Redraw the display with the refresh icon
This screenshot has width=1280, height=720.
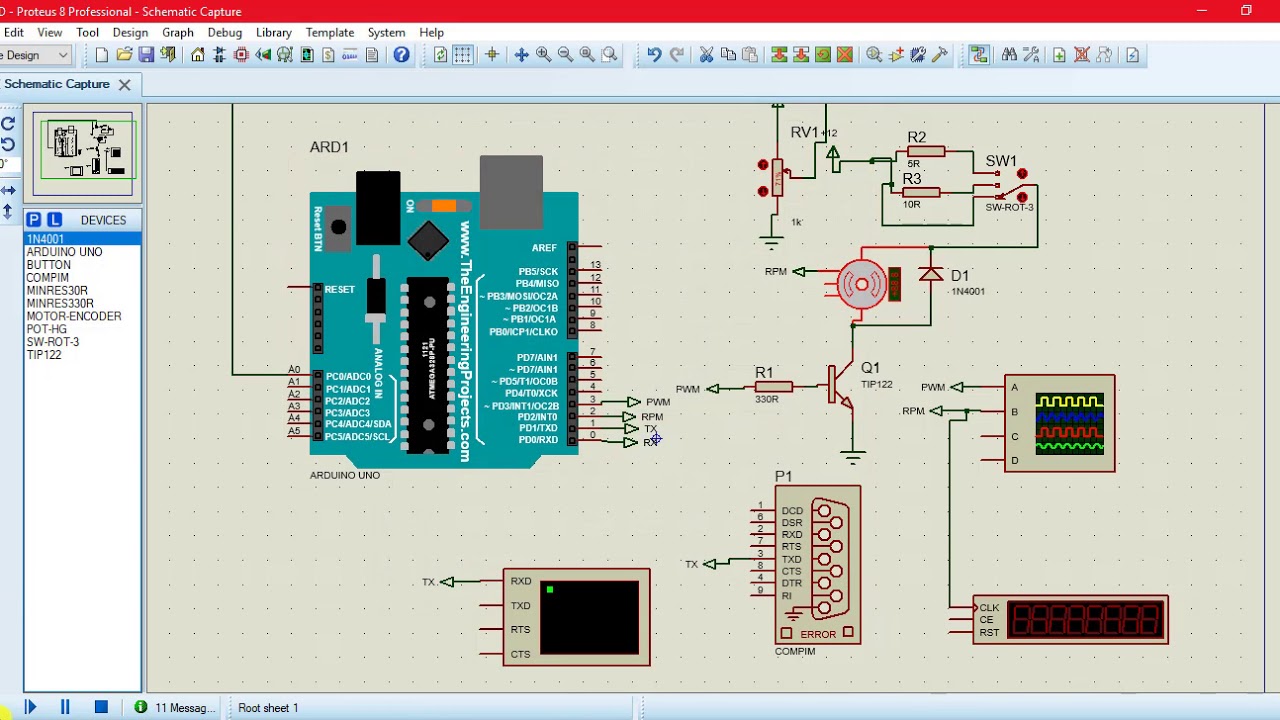pos(440,55)
